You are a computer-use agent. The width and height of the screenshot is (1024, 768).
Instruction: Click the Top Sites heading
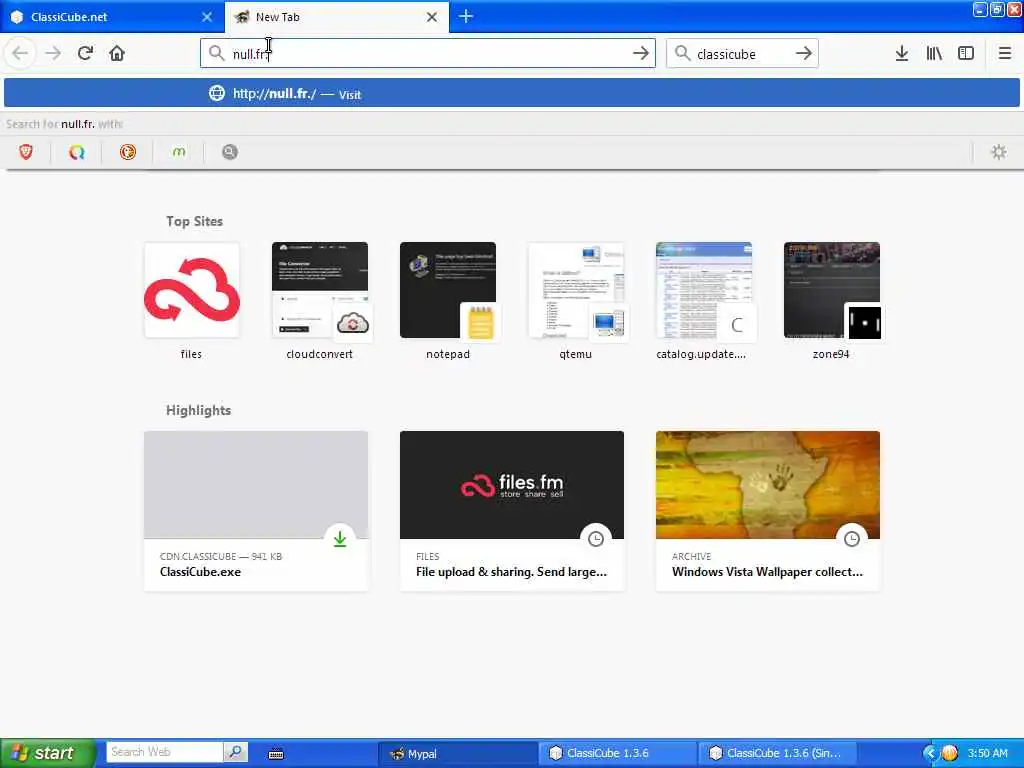[x=194, y=221]
